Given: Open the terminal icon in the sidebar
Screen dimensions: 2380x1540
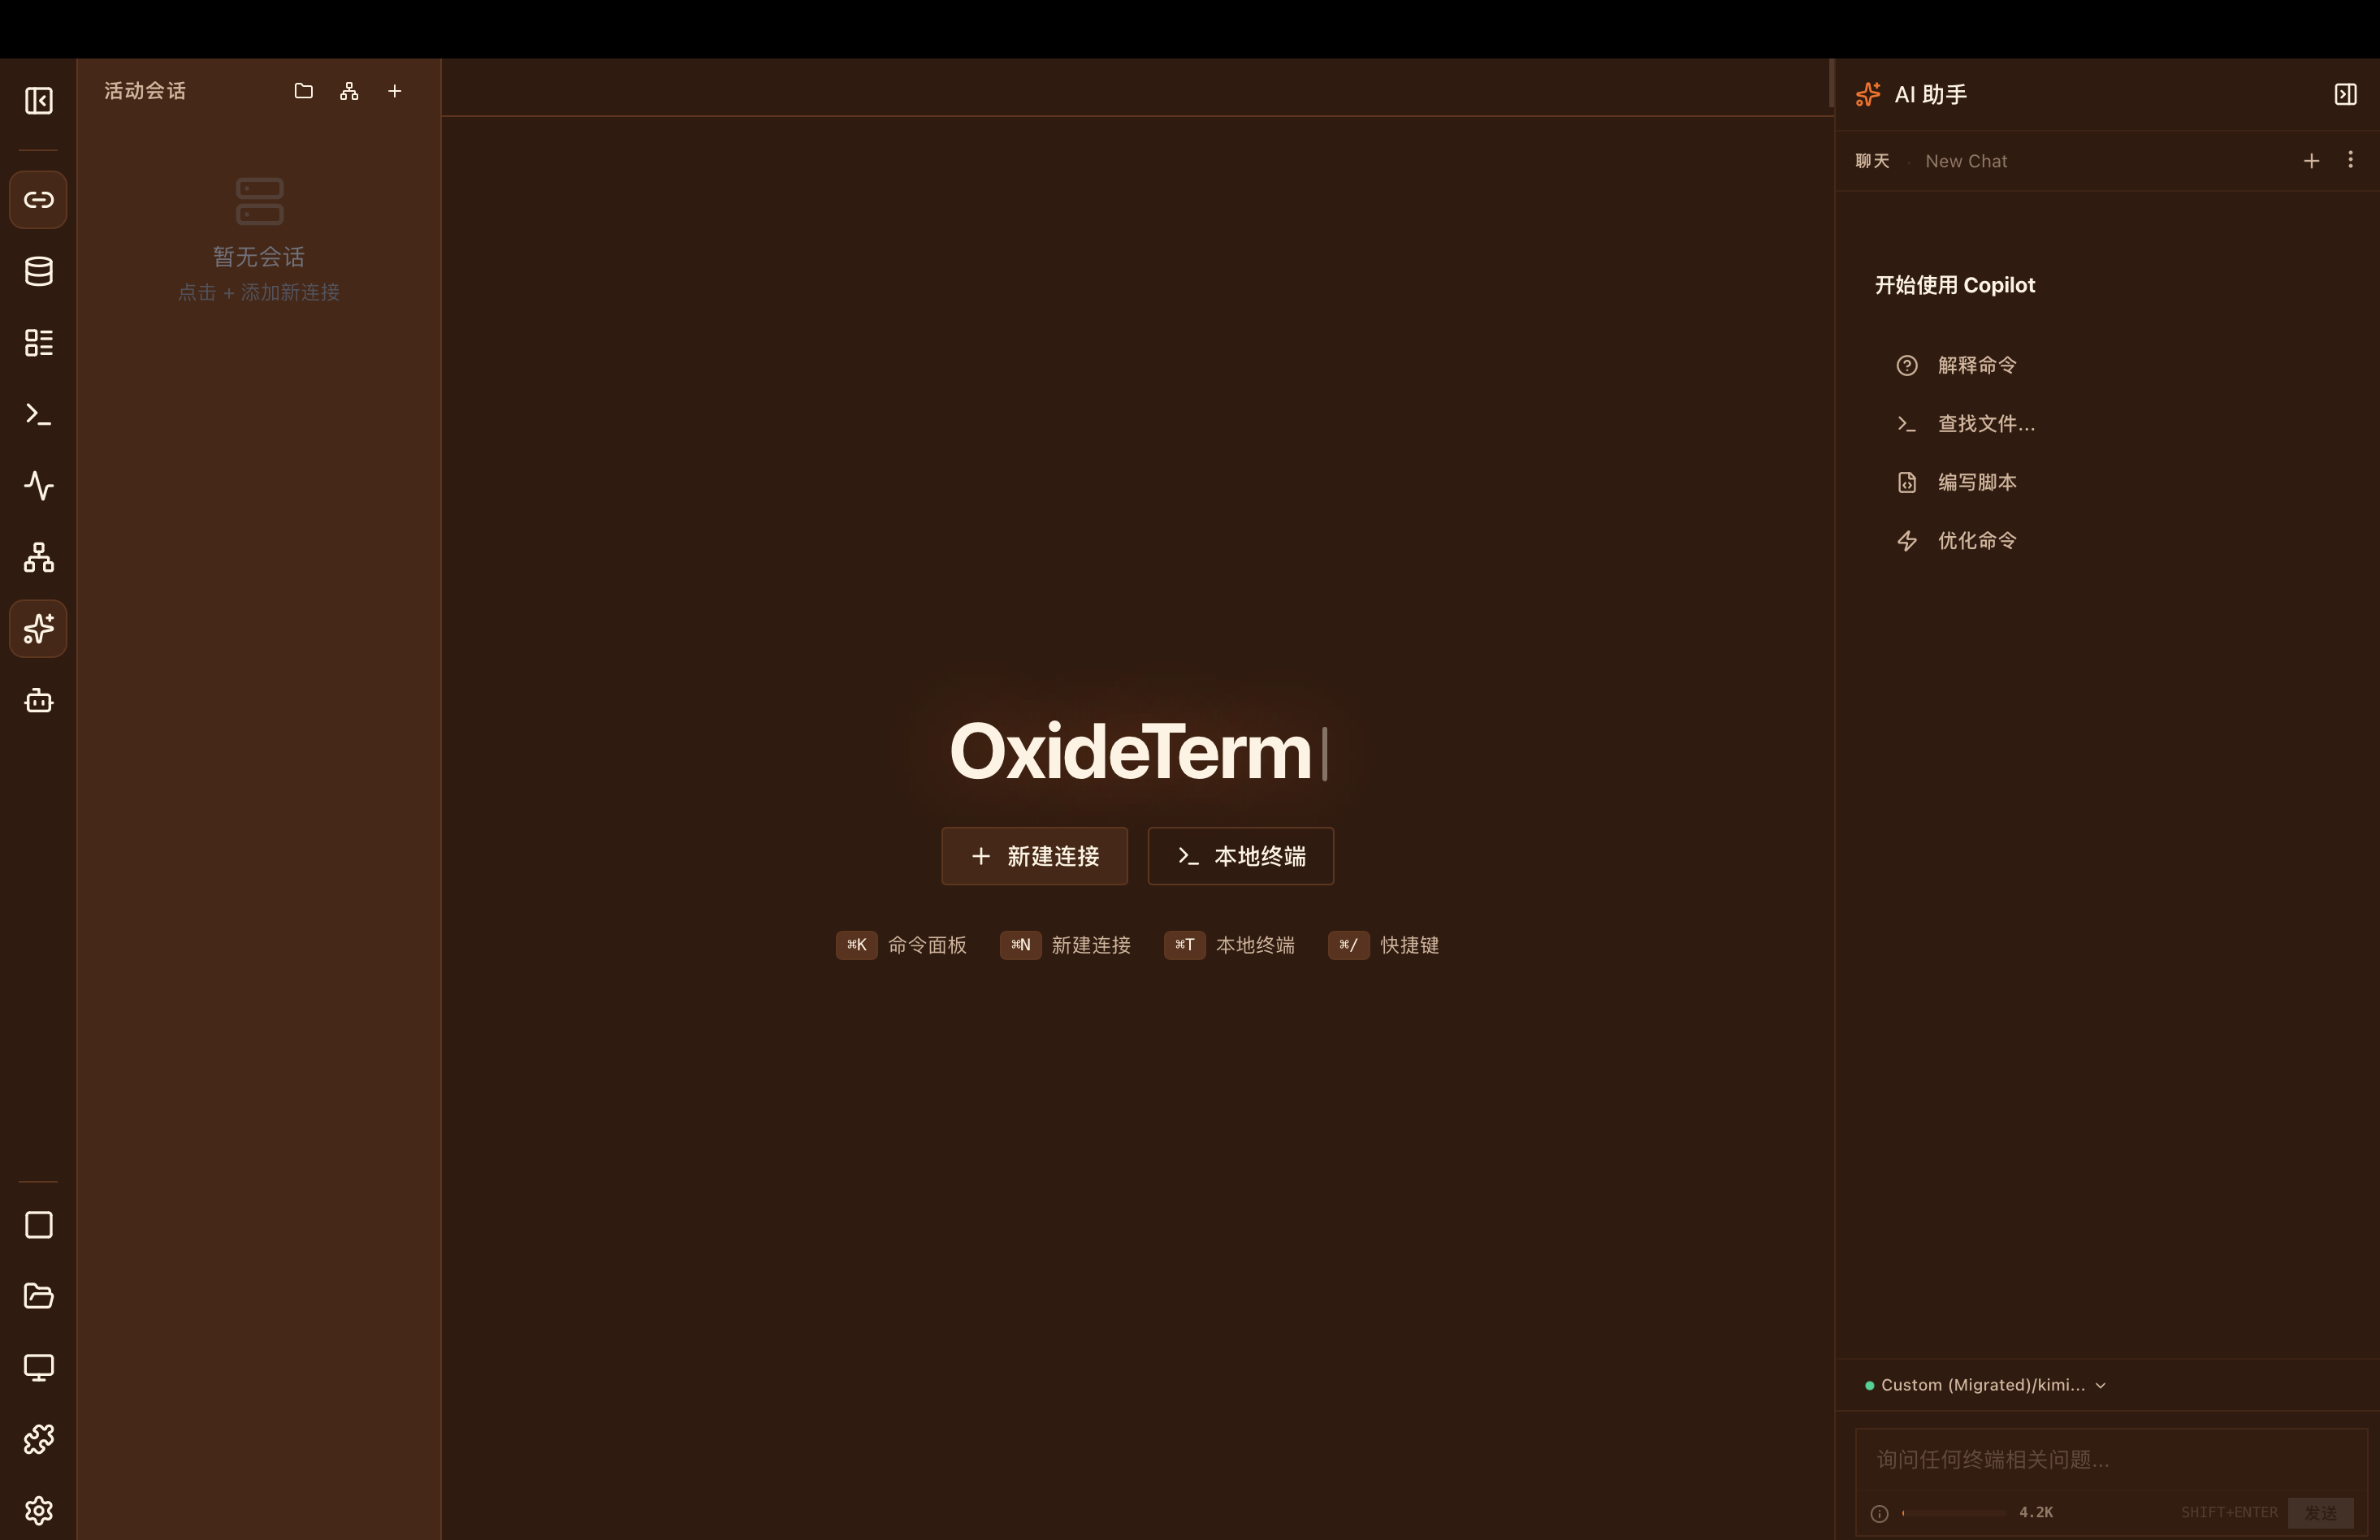Looking at the screenshot, I should 38,414.
